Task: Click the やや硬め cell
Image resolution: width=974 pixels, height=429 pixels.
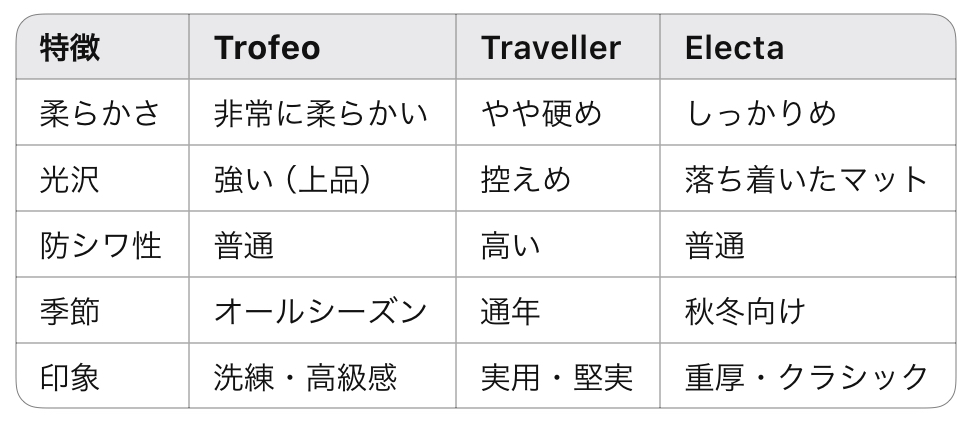Action: (x=541, y=114)
